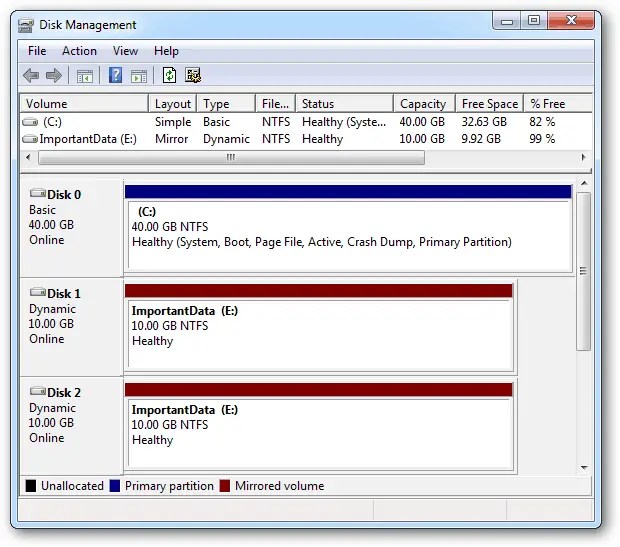Click the Mirrored volume red legend swatch
Viewport: 620px width, 547px height.
coord(225,486)
